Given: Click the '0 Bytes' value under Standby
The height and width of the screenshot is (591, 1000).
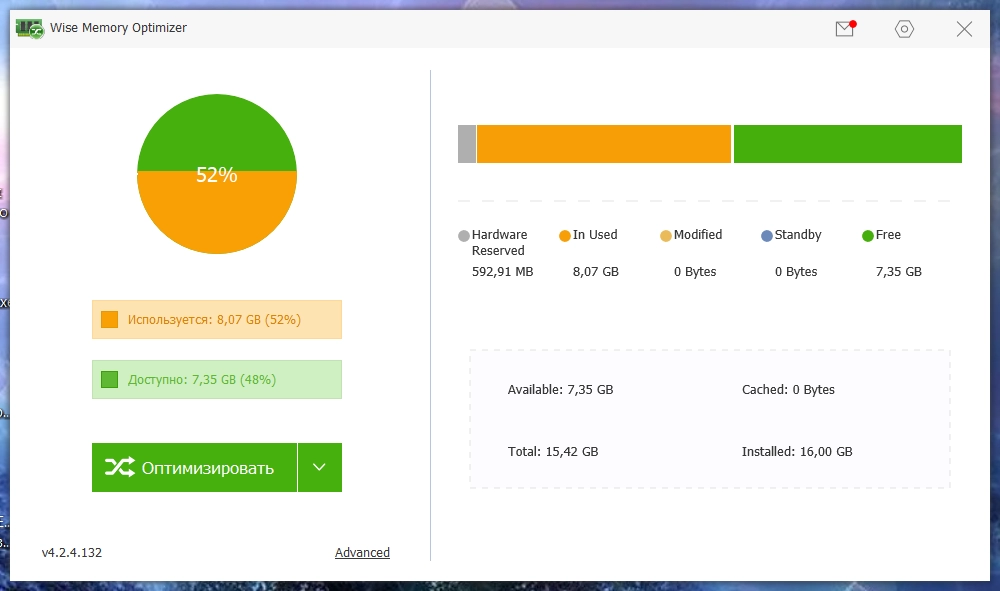Looking at the screenshot, I should (796, 272).
